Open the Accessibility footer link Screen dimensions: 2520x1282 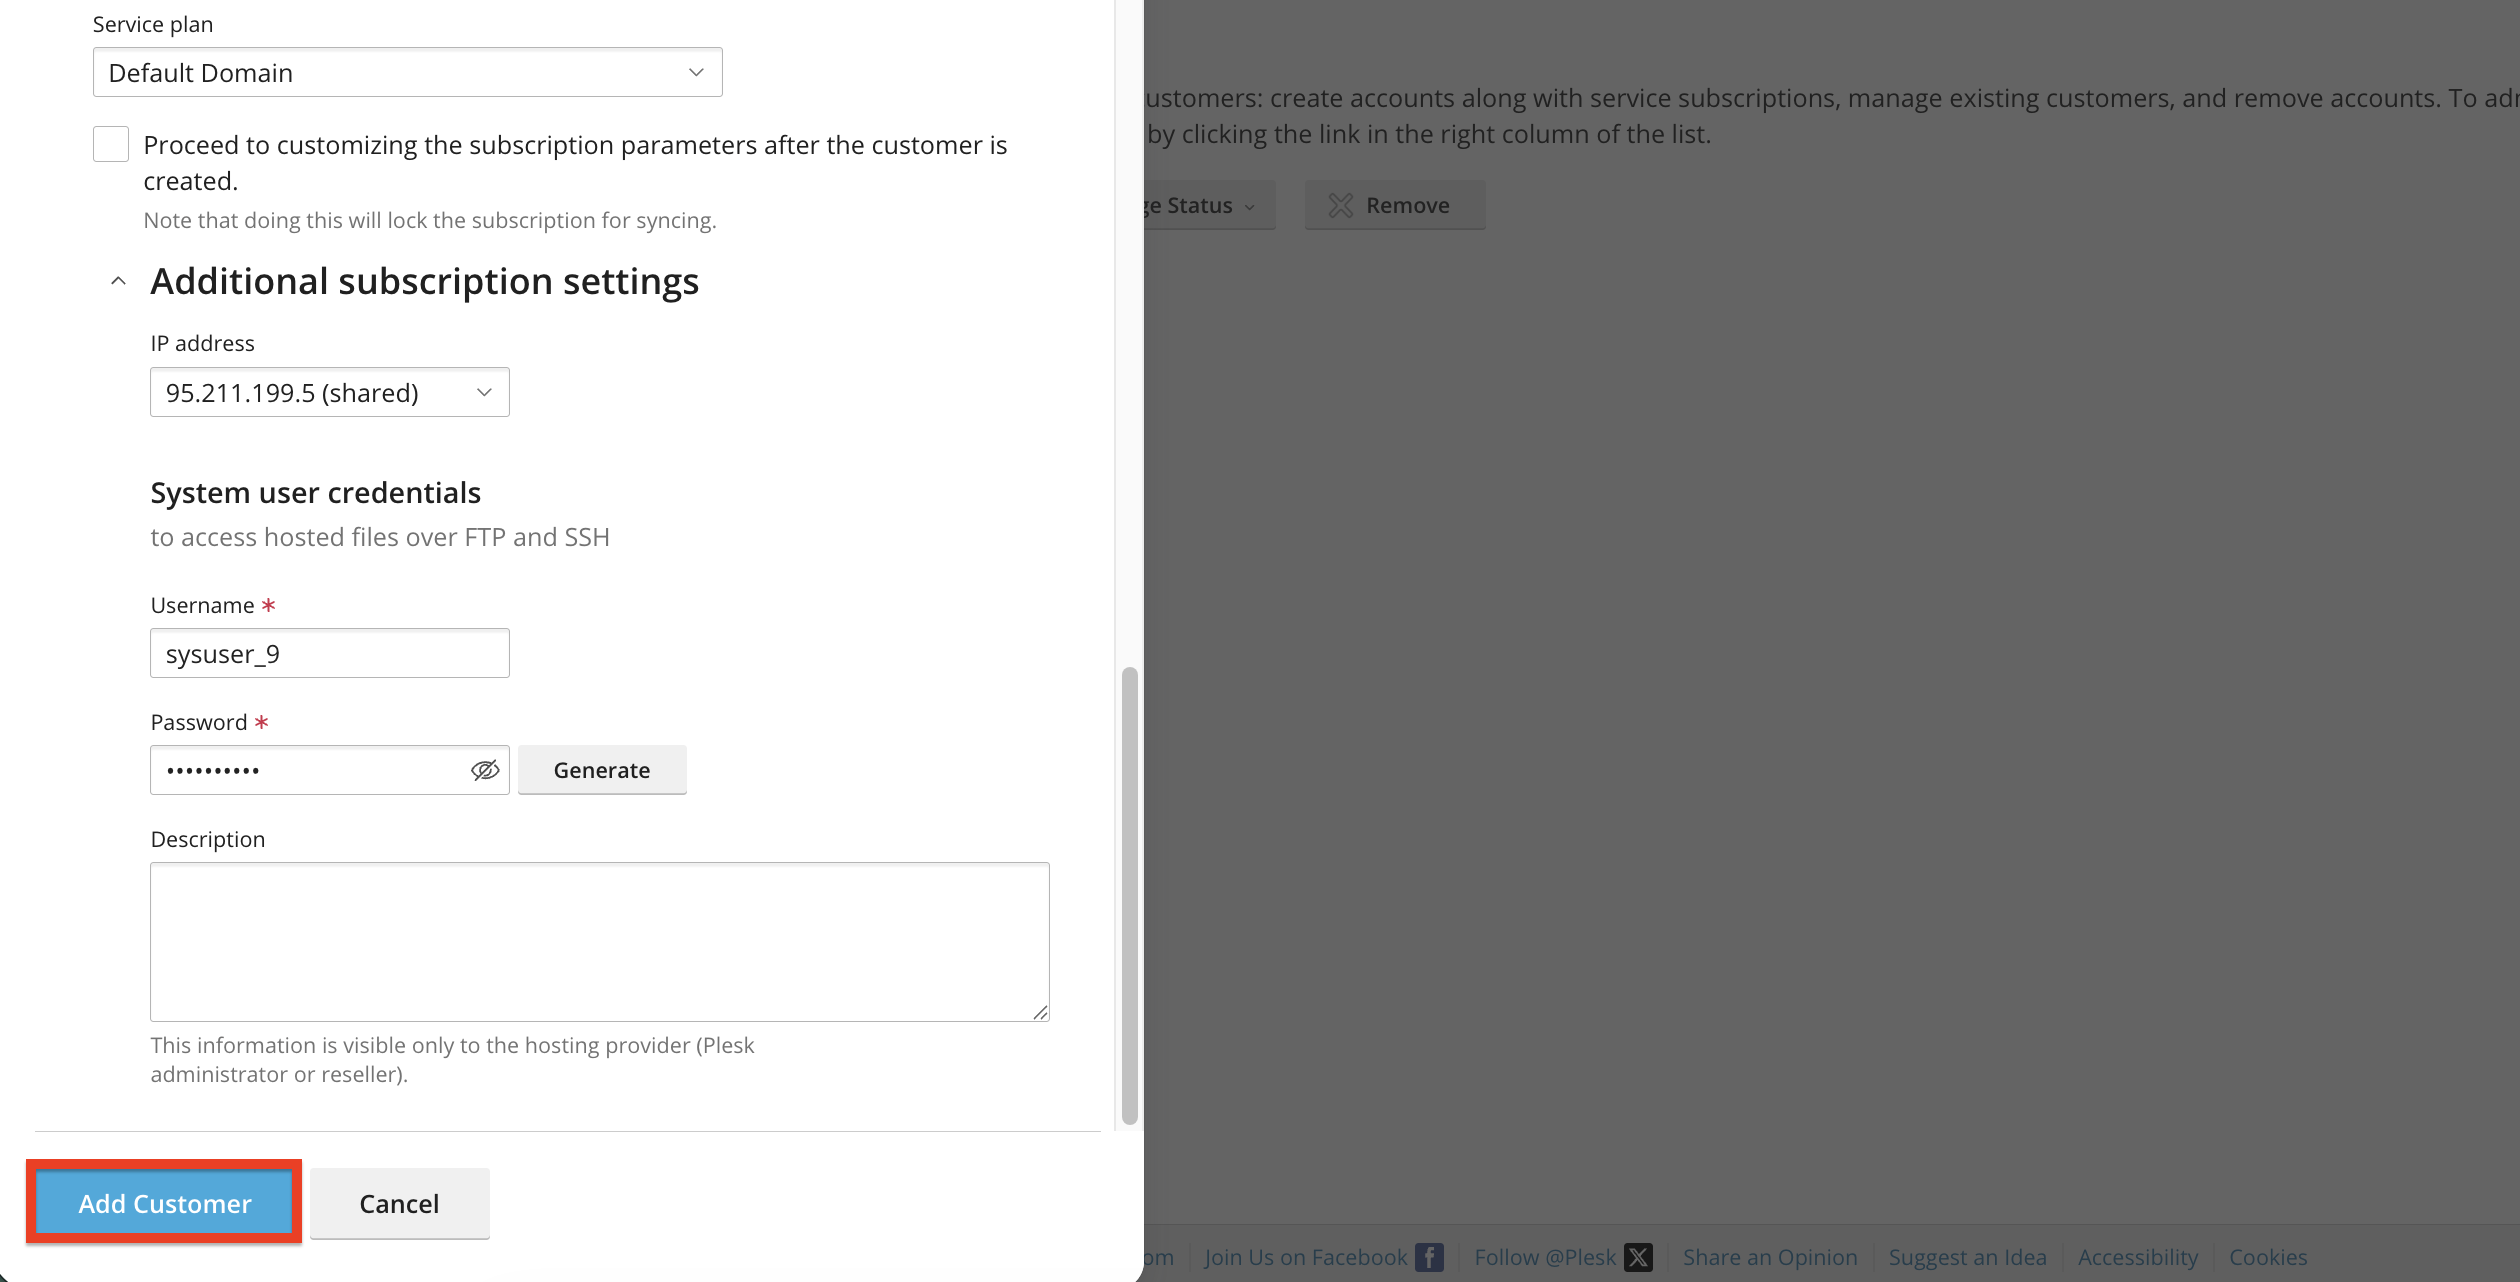2138,1257
